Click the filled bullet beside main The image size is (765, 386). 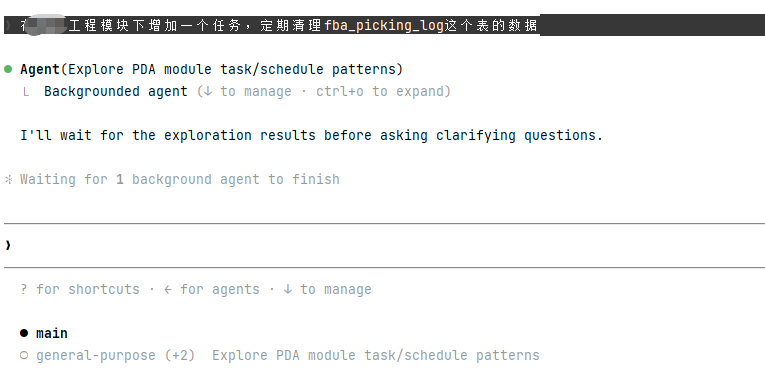pyautogui.click(x=24, y=333)
